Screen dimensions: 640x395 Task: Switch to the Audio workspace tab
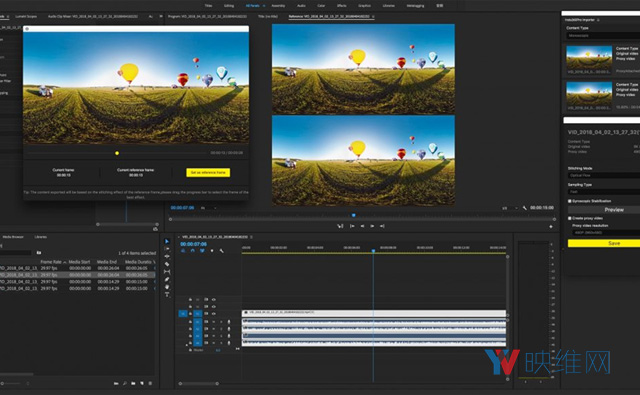(301, 6)
